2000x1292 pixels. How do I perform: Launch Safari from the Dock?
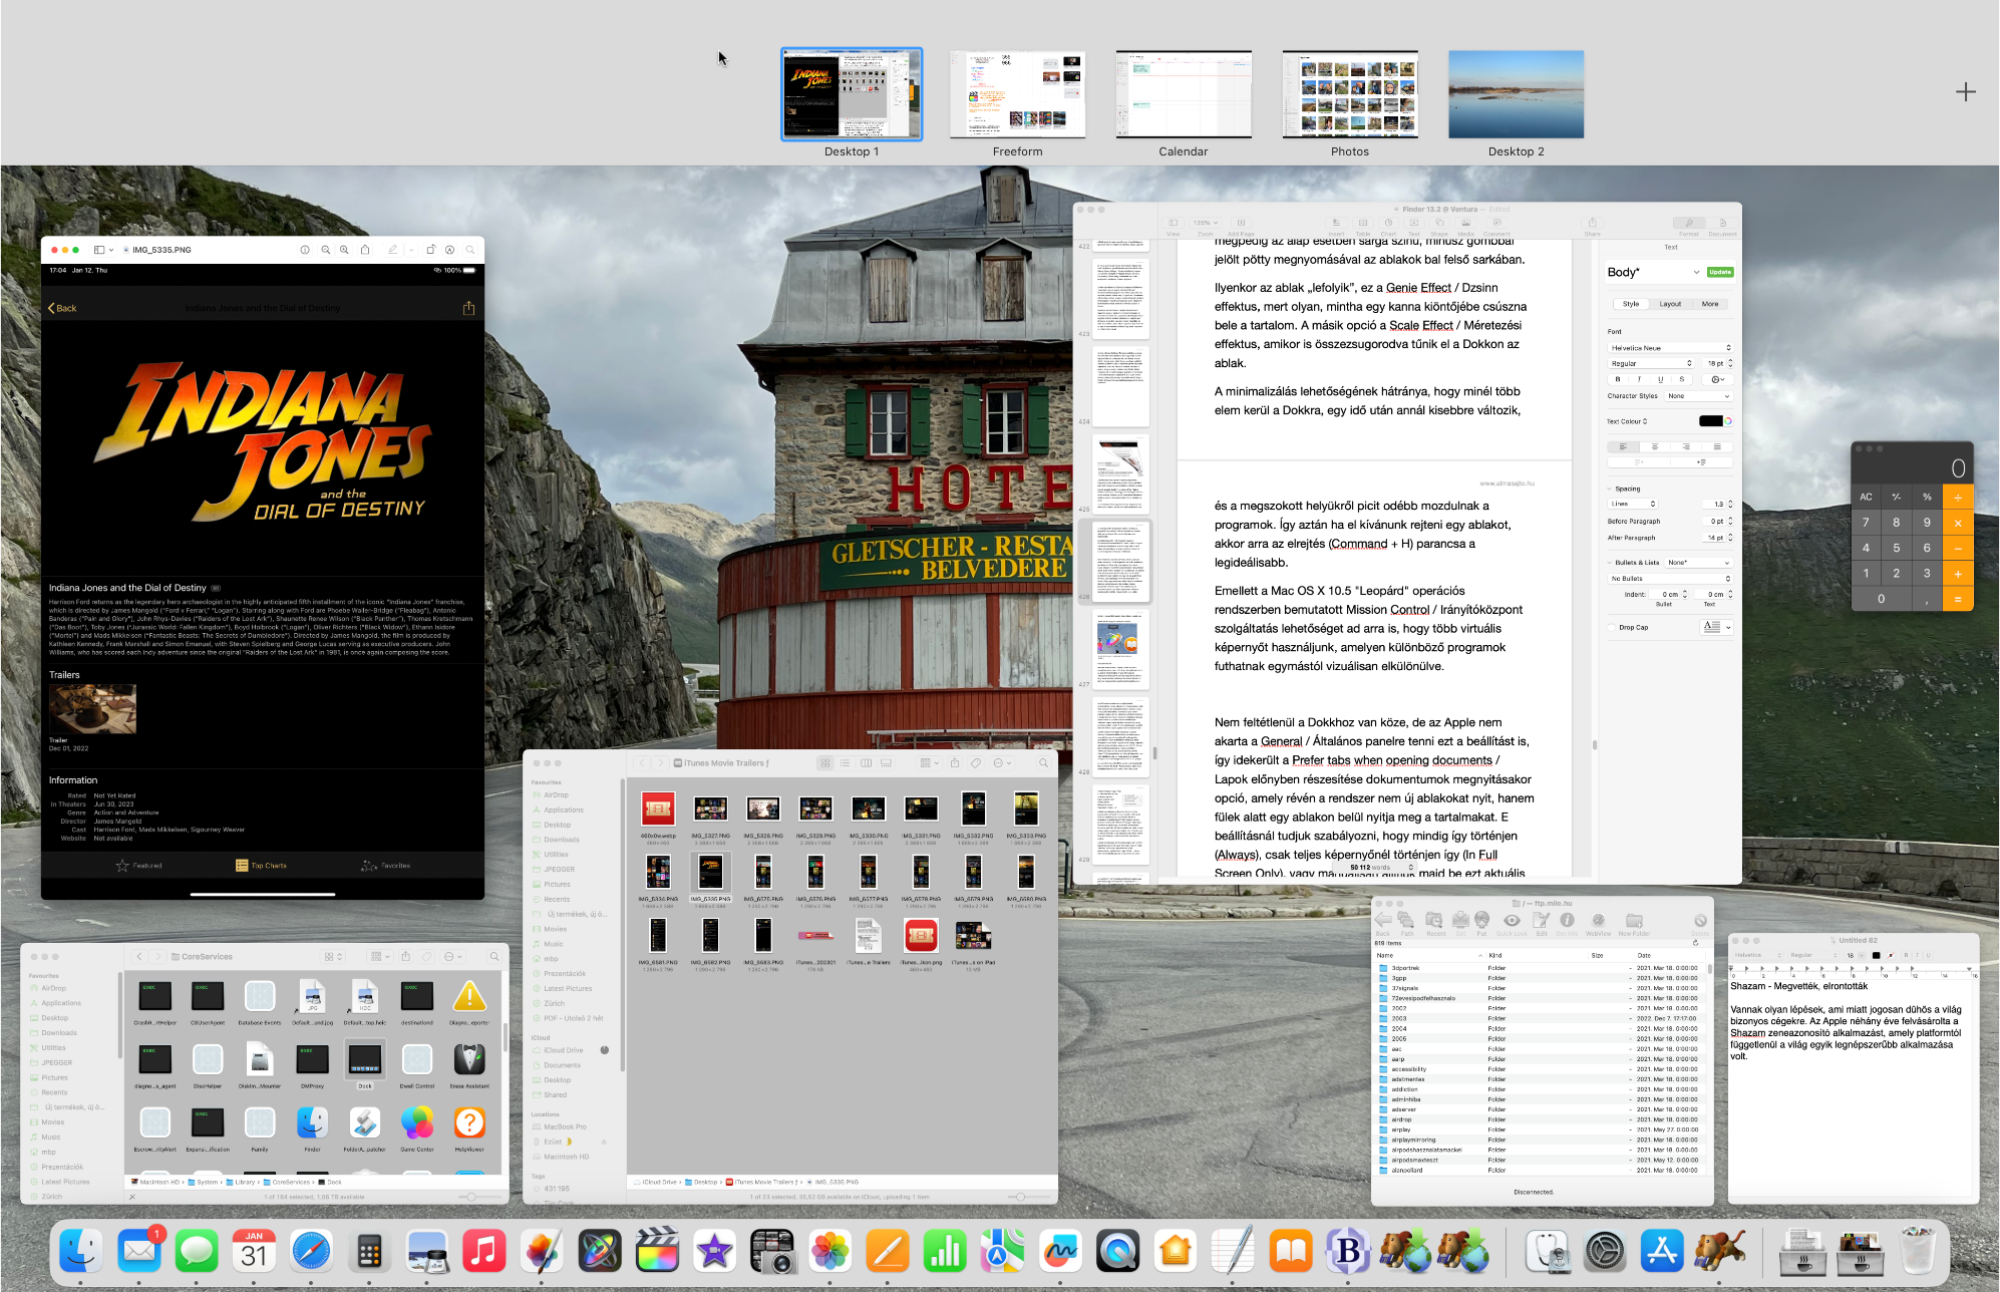point(312,1251)
